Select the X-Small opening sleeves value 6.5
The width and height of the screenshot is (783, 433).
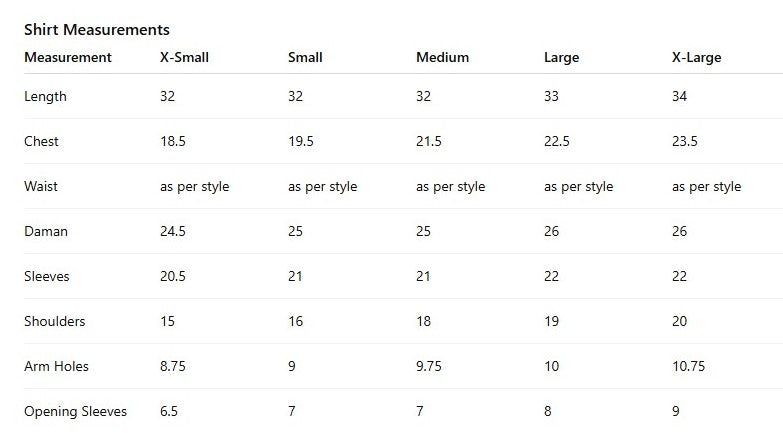tap(169, 411)
